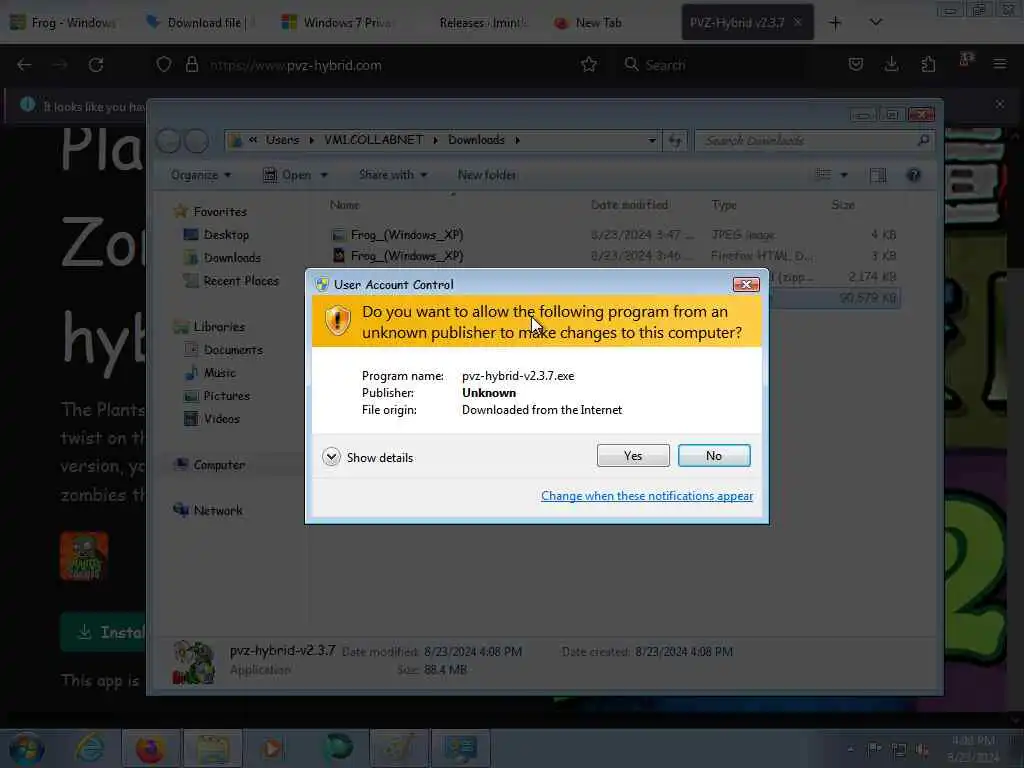Open 'Share with' menu in Explorer

pyautogui.click(x=392, y=175)
